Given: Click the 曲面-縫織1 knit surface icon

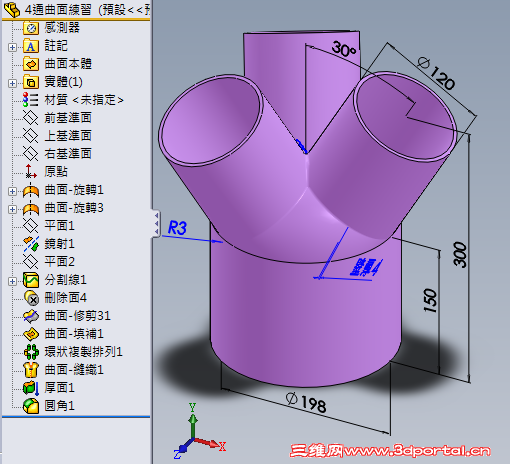Looking at the screenshot, I should [x=31, y=370].
